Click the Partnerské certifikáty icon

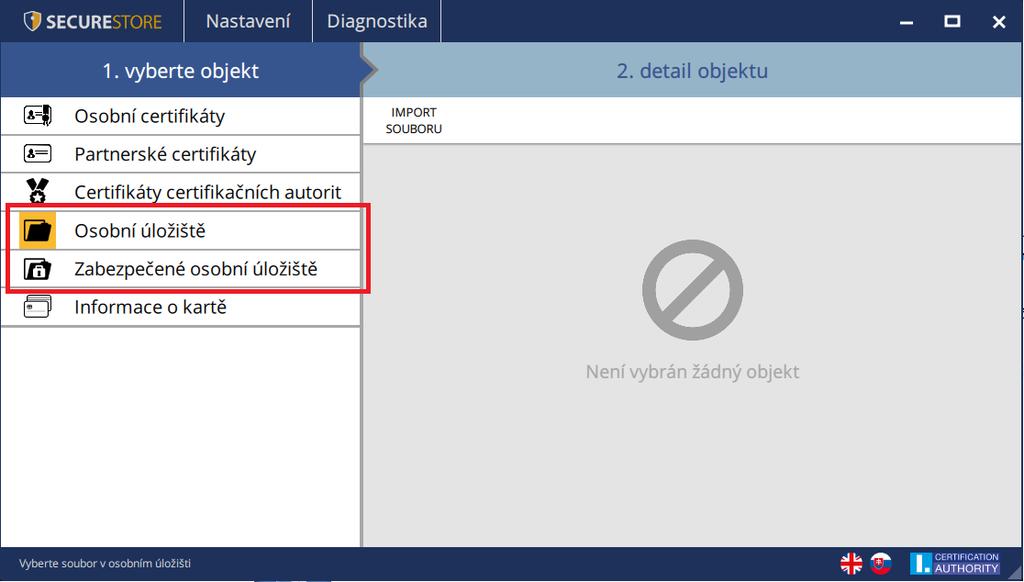click(x=38, y=154)
